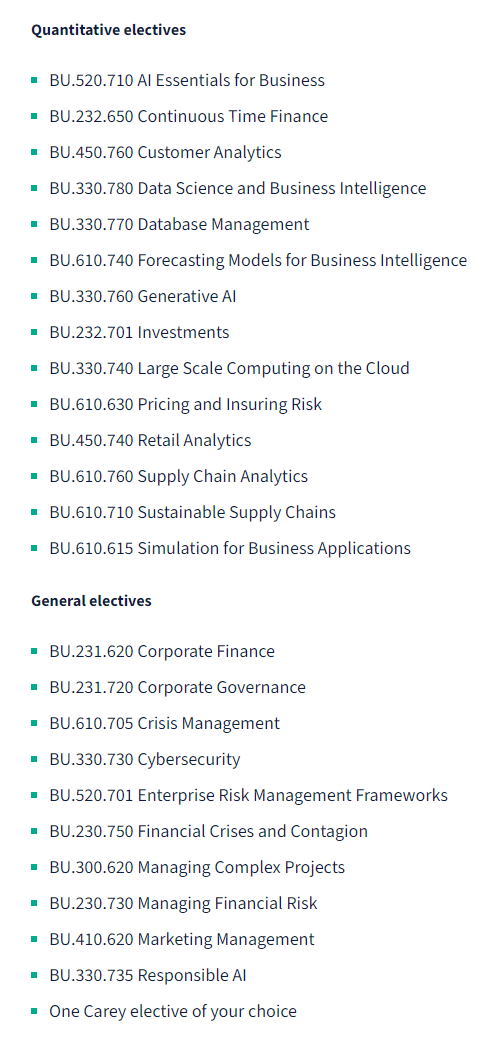Open BU.450.760 Customer Analytics entry
The width and height of the screenshot is (503, 1050).
(165, 153)
